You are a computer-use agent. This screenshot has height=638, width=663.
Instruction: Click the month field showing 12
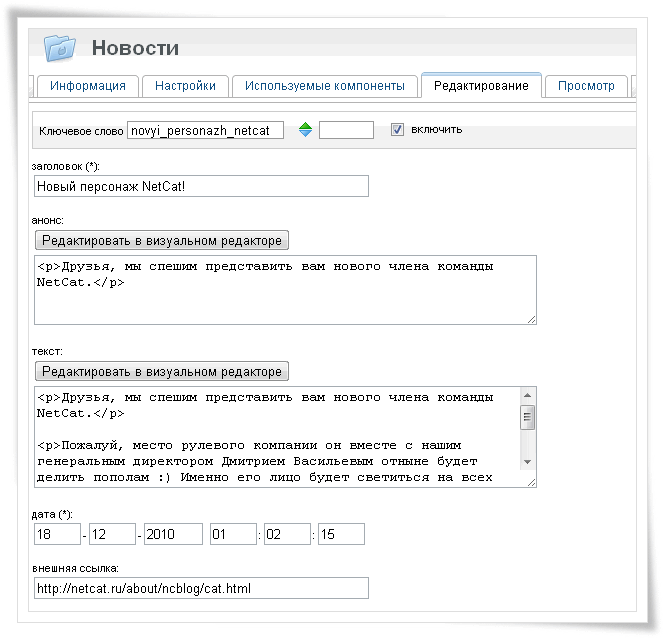coord(112,534)
